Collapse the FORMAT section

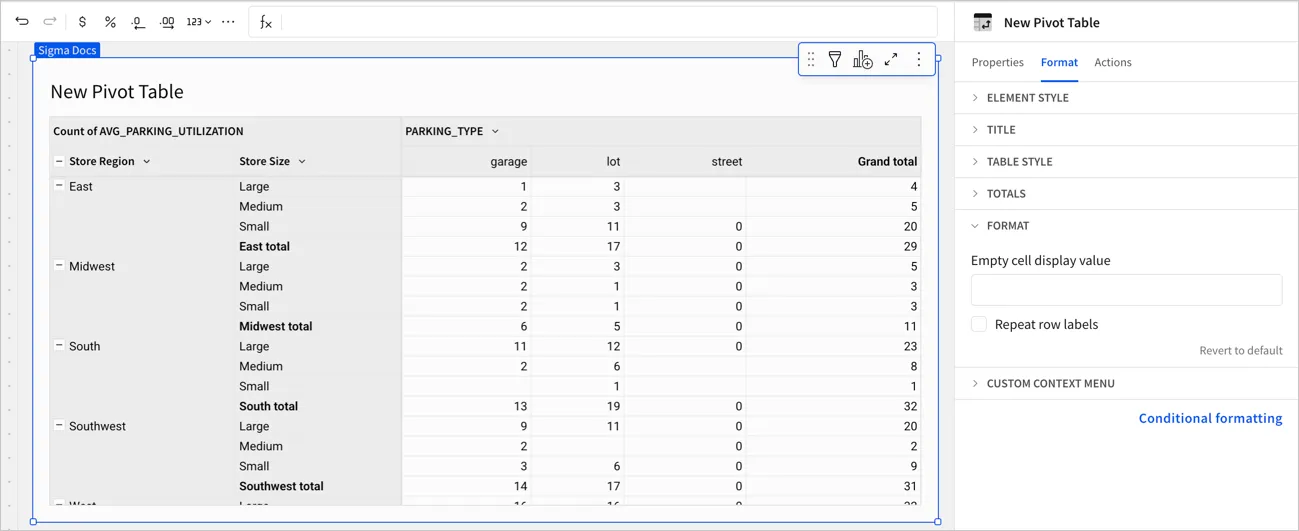coord(1127,226)
